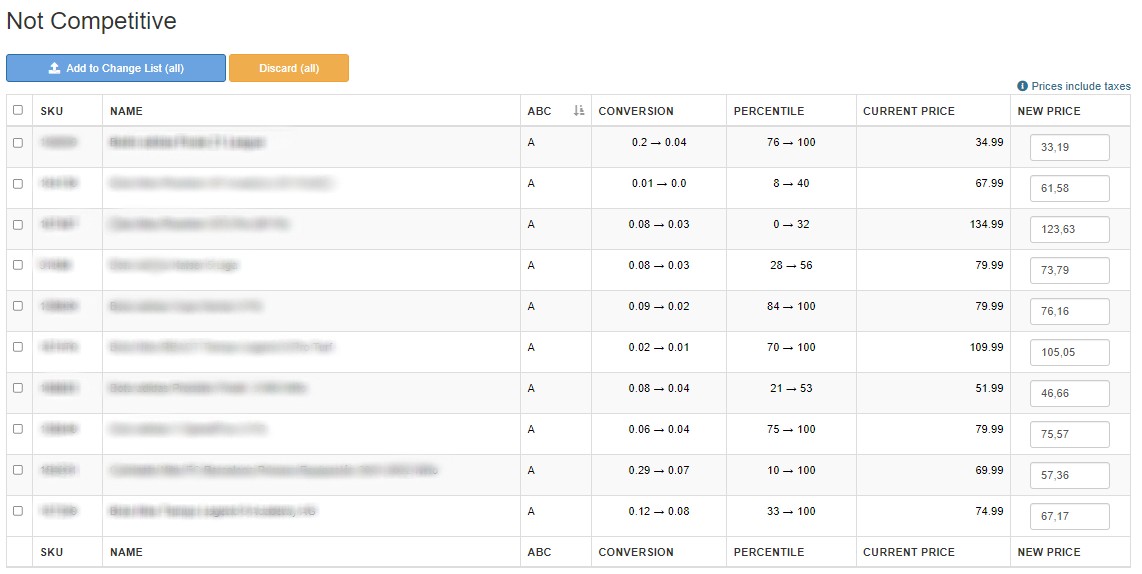Click the Add to Change List (all) label
1142x574 pixels.
pos(125,68)
